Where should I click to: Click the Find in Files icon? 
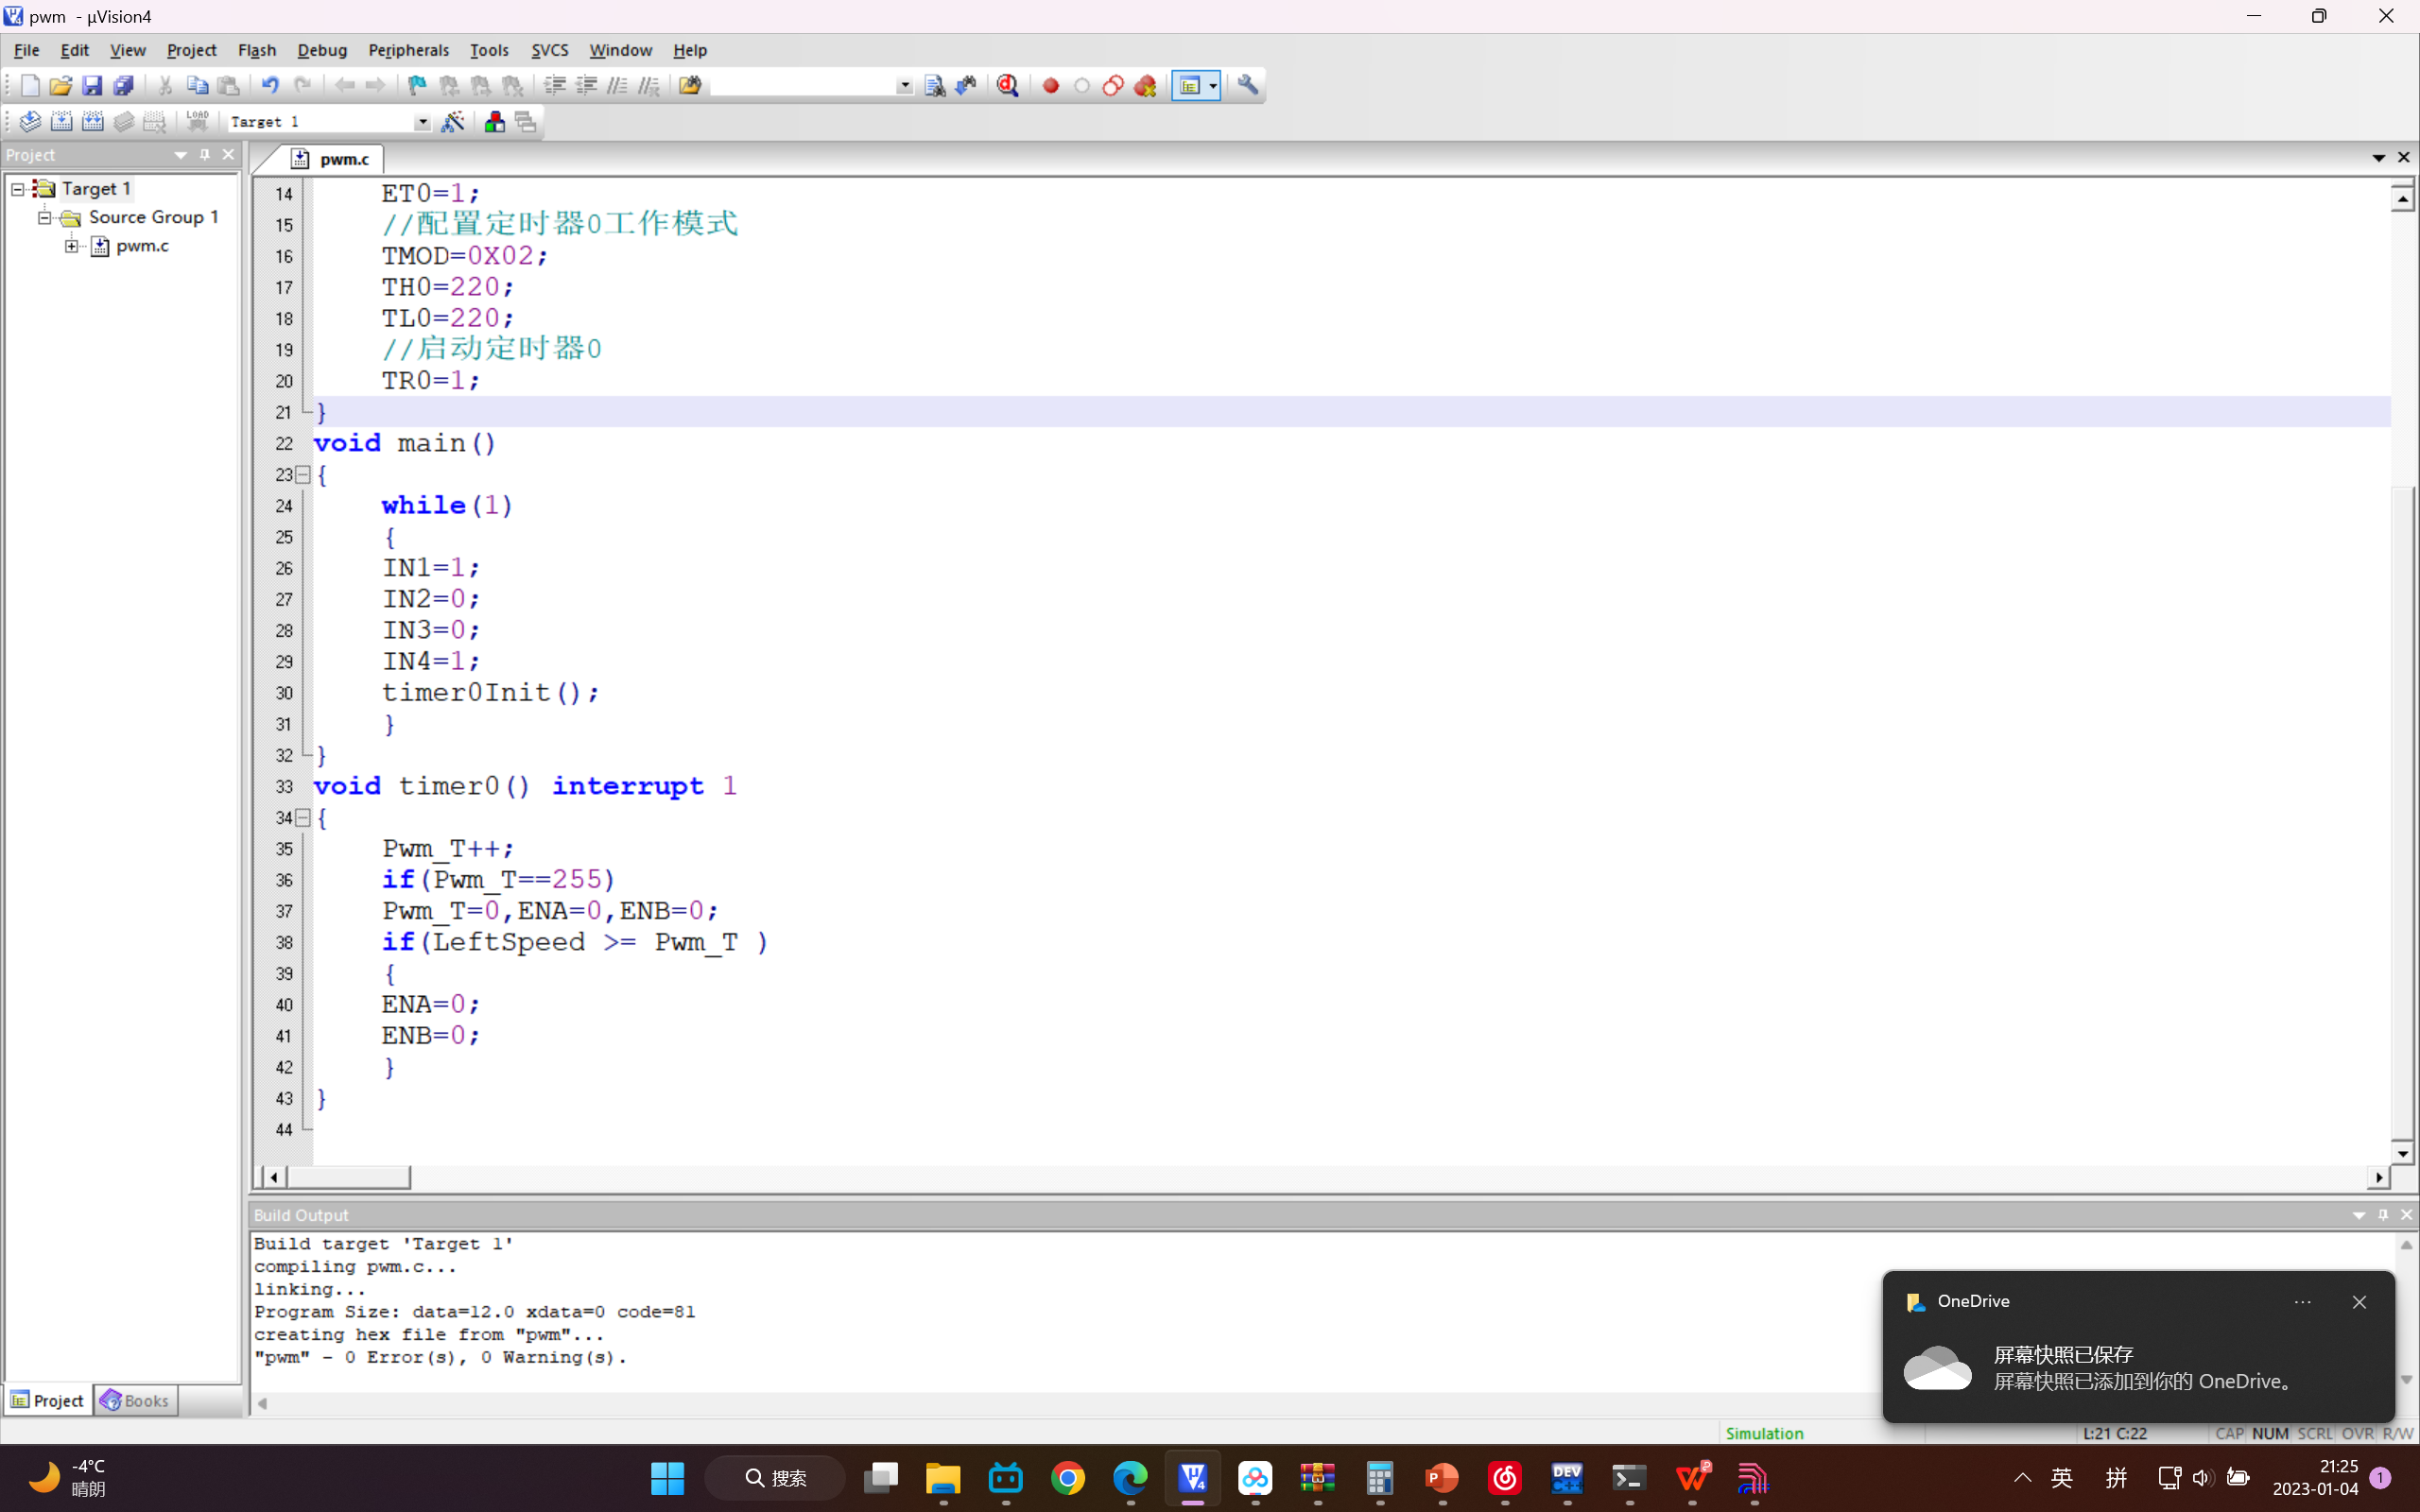pos(690,86)
